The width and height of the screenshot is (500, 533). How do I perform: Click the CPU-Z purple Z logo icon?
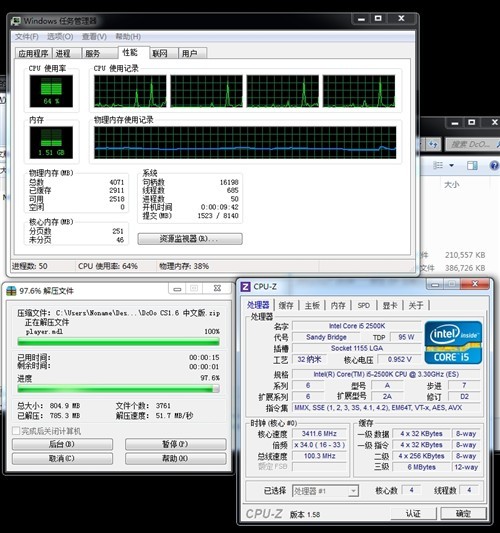pos(245,287)
